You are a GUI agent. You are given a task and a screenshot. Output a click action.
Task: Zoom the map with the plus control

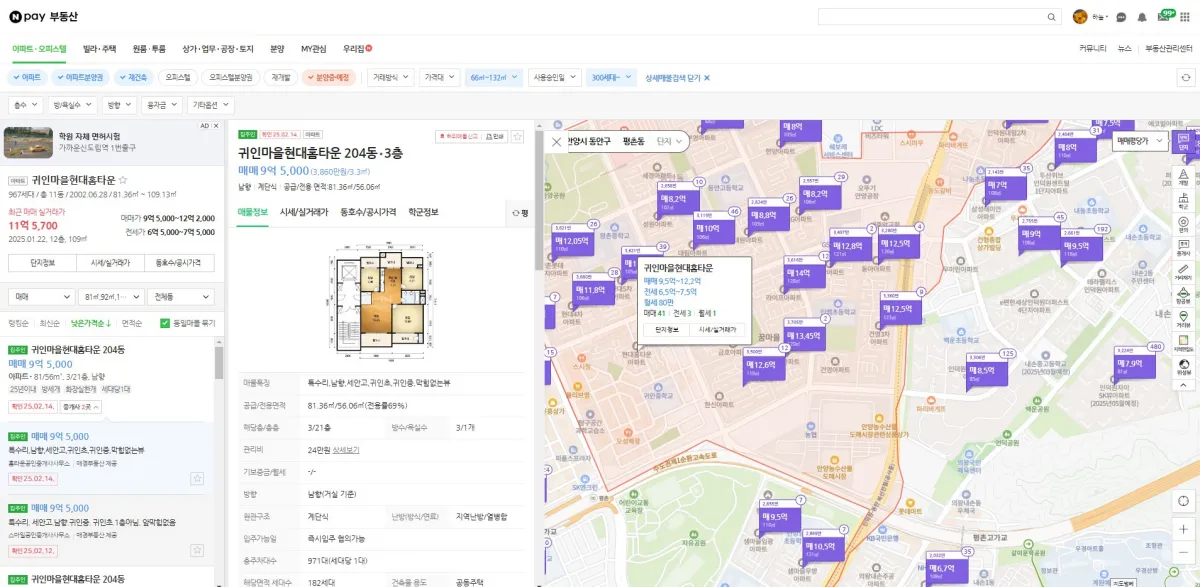pyautogui.click(x=1183, y=528)
